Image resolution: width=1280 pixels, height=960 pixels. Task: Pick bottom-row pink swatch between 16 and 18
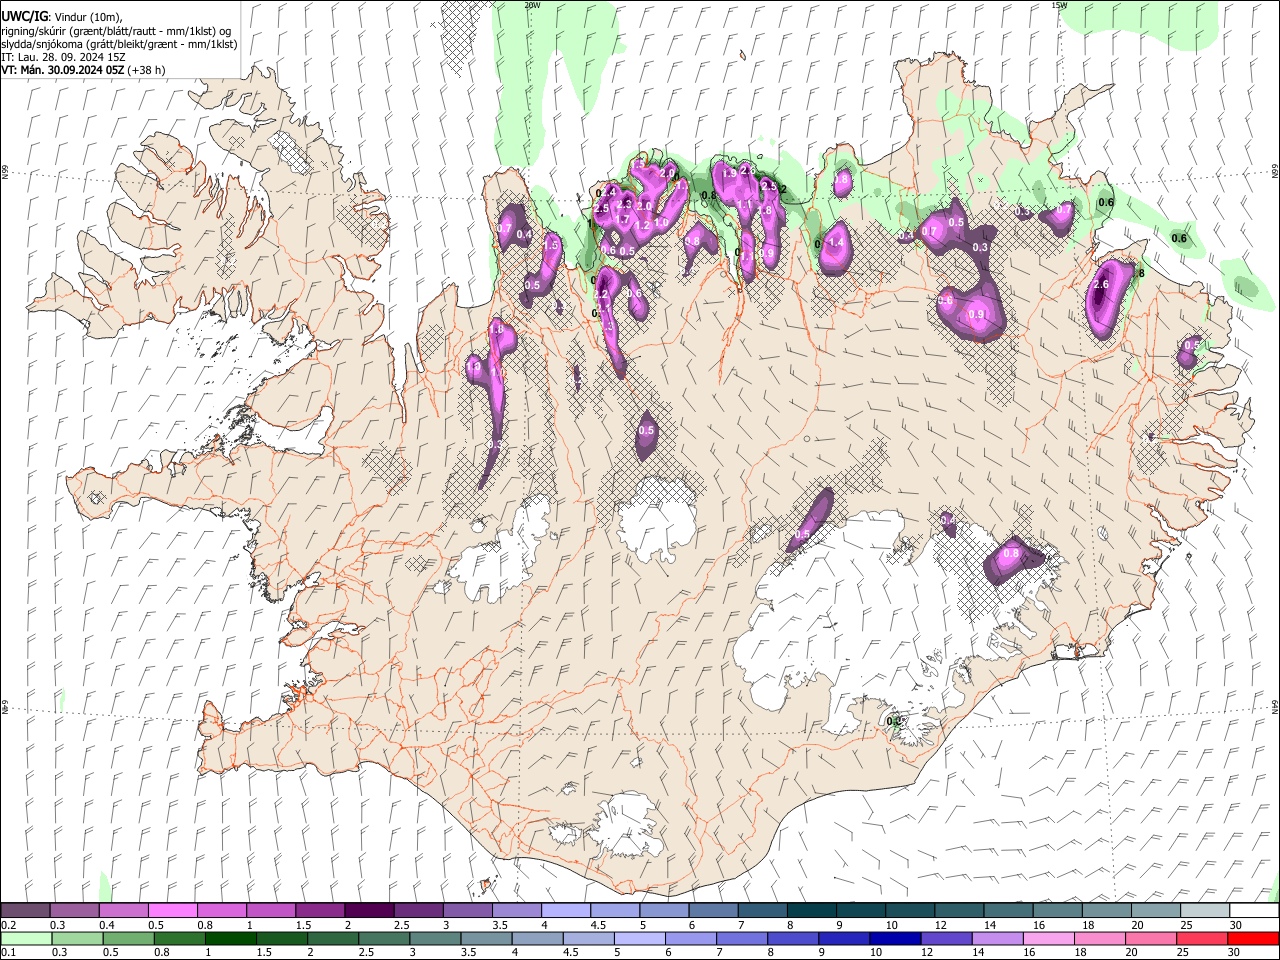1048,939
